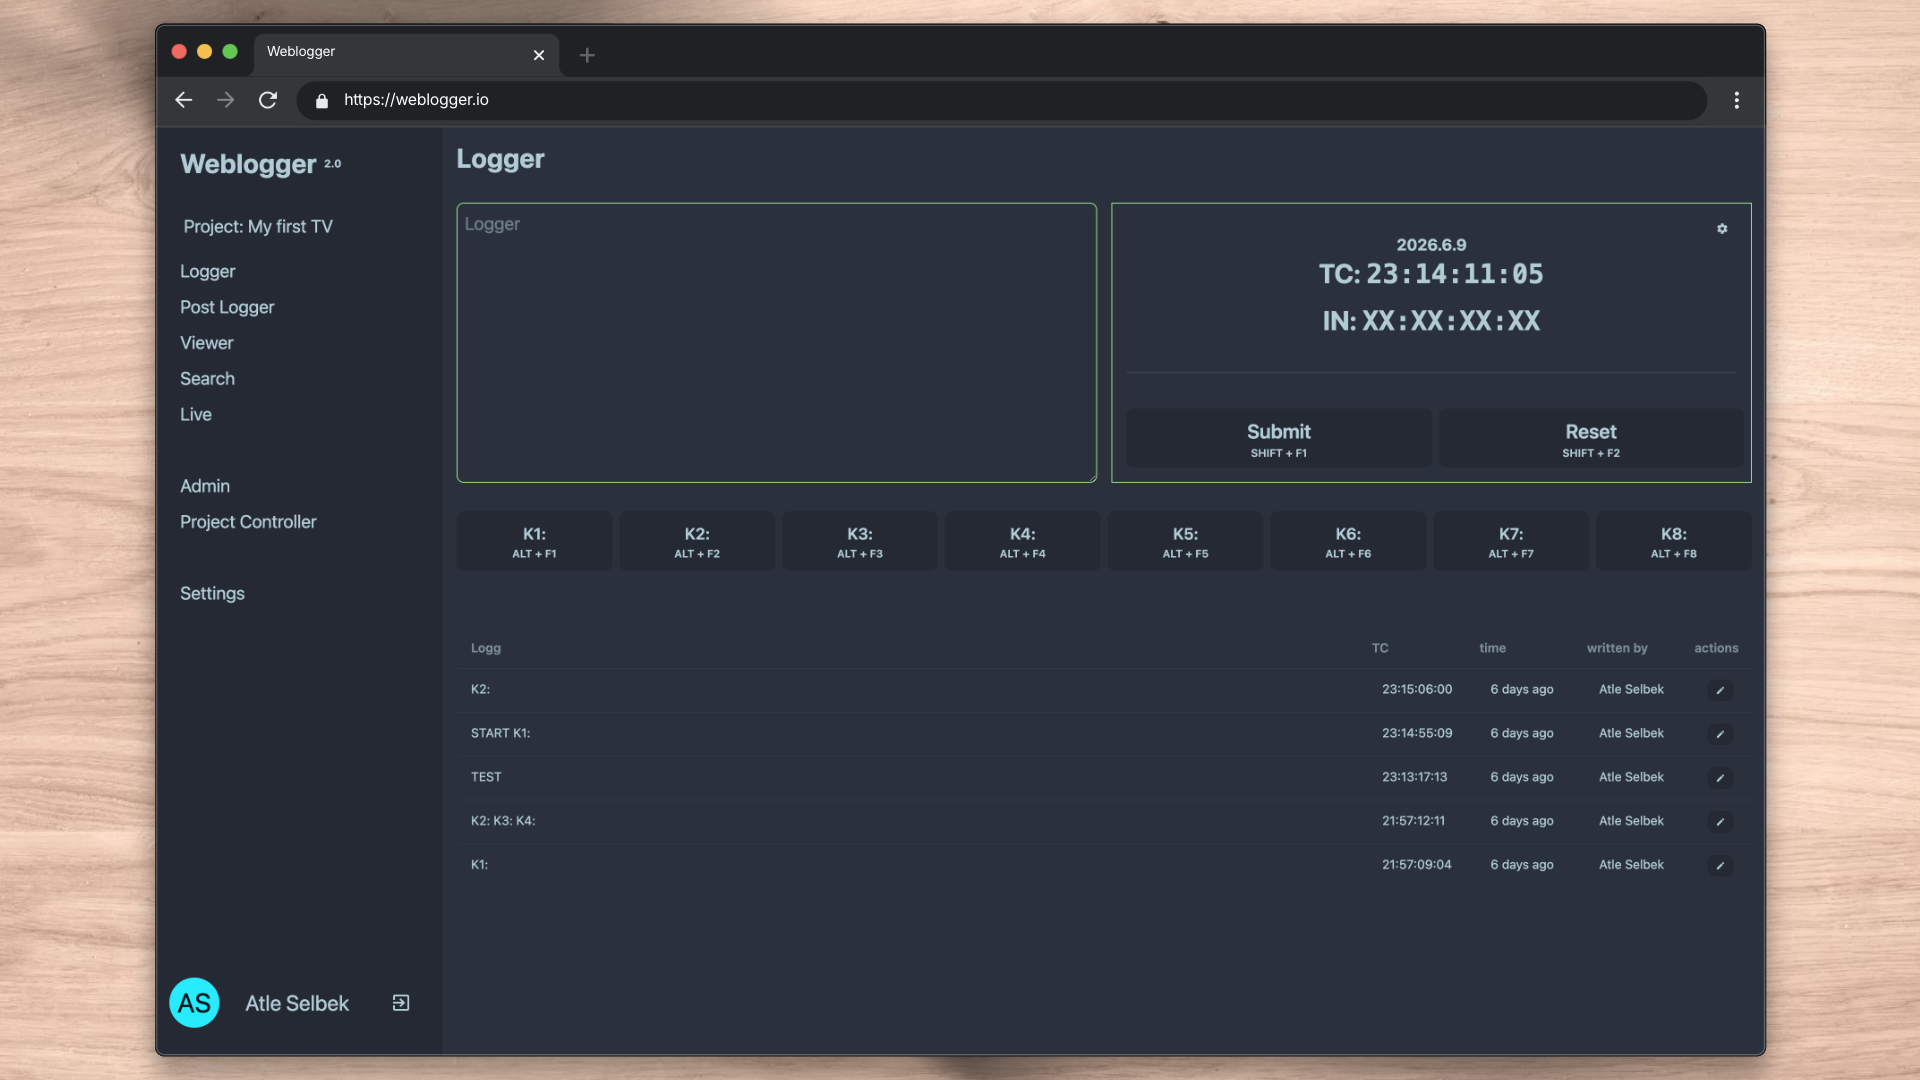Select the Weblogger browser tab
The image size is (1920, 1080).
click(405, 53)
